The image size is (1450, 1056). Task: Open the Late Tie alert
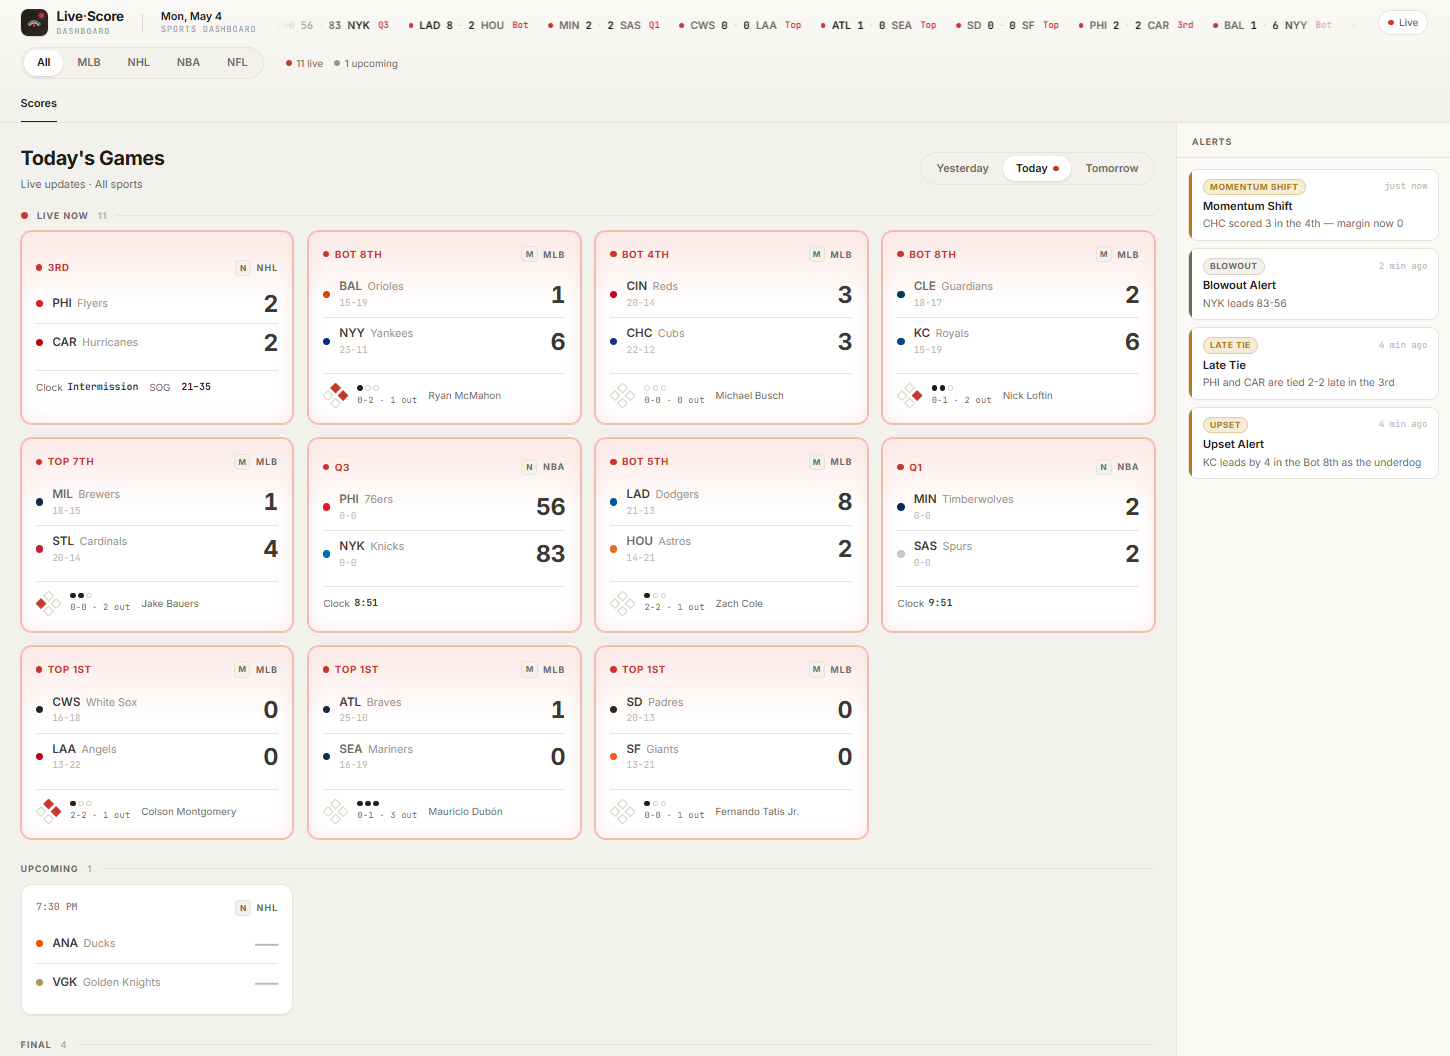1314,364
